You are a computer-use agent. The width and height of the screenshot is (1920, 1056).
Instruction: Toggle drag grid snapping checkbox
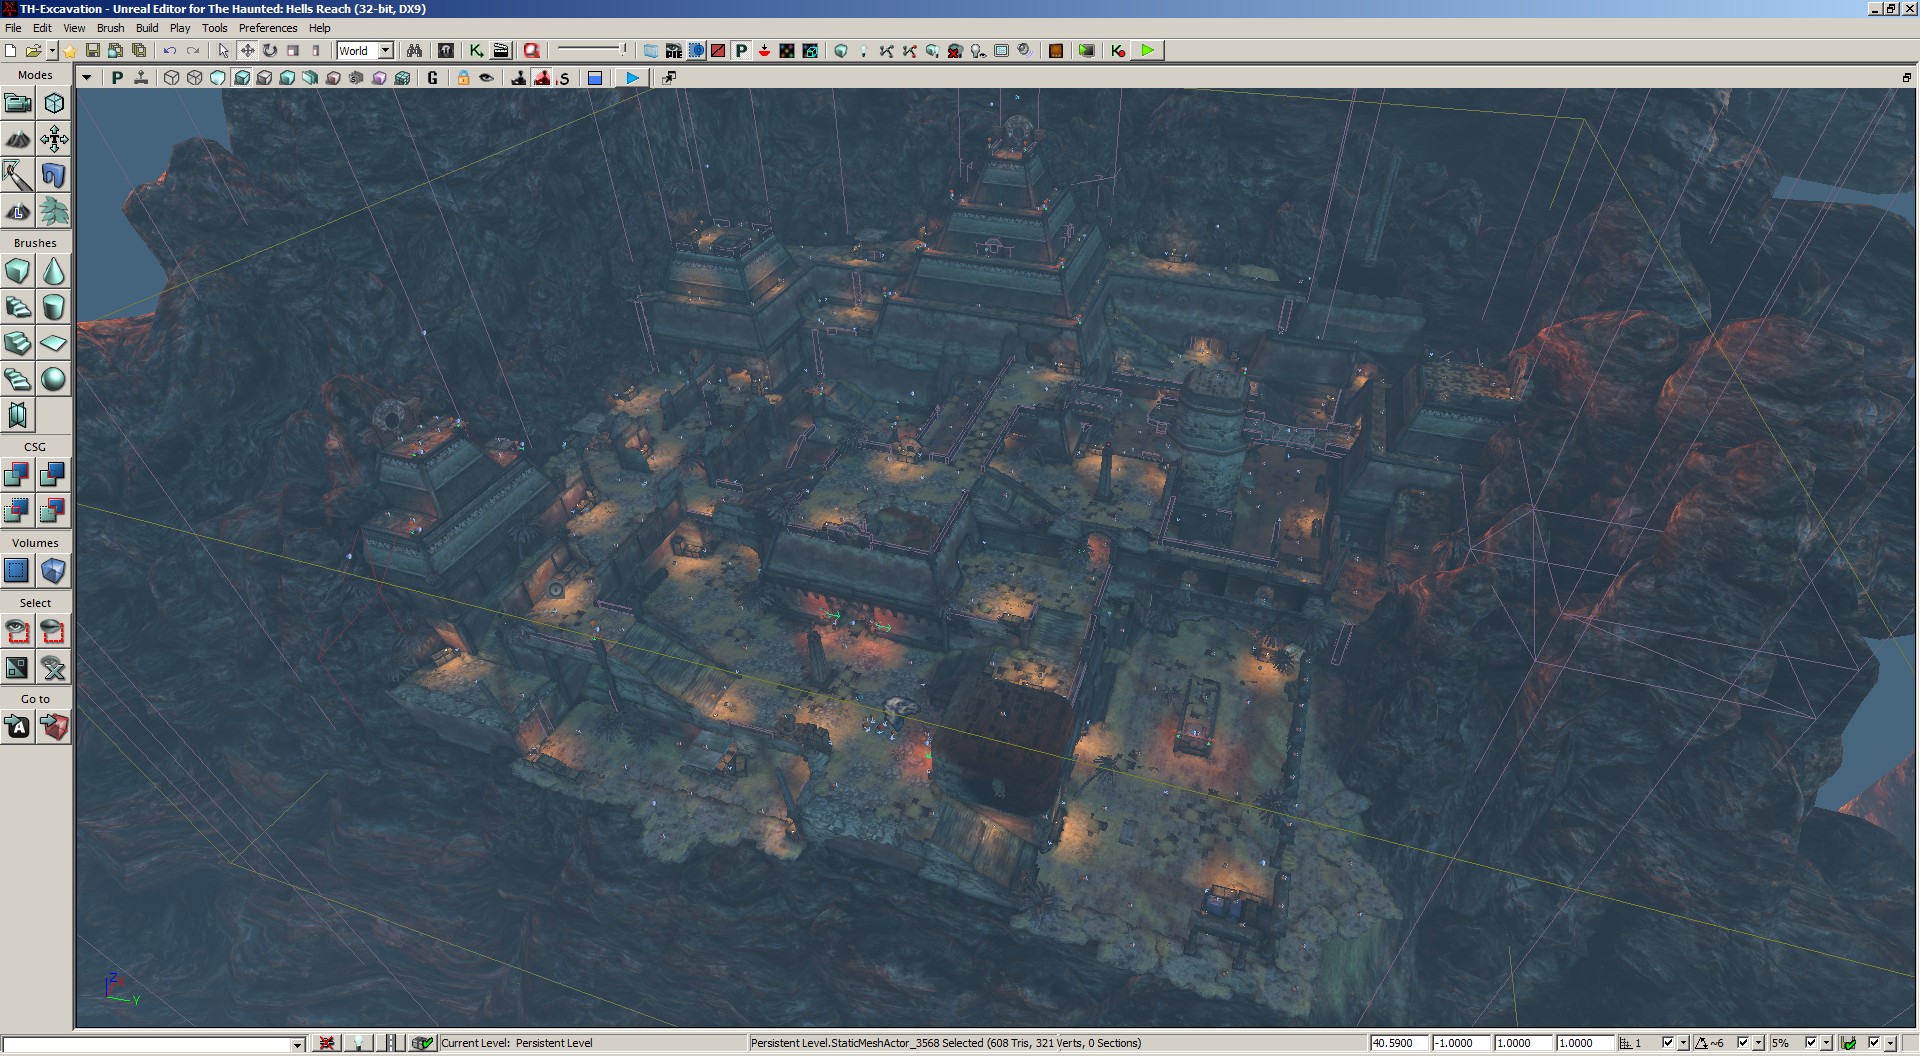[1667, 1043]
